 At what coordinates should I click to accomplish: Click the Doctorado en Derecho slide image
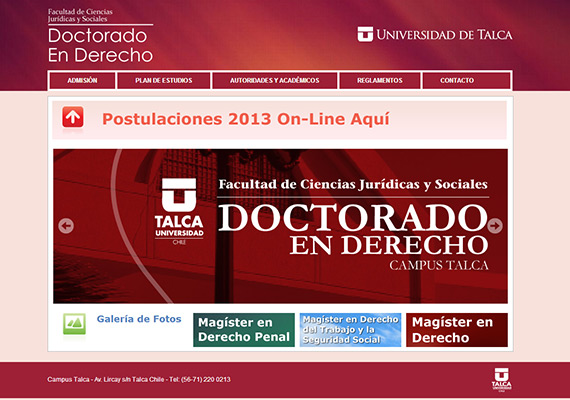280,226
